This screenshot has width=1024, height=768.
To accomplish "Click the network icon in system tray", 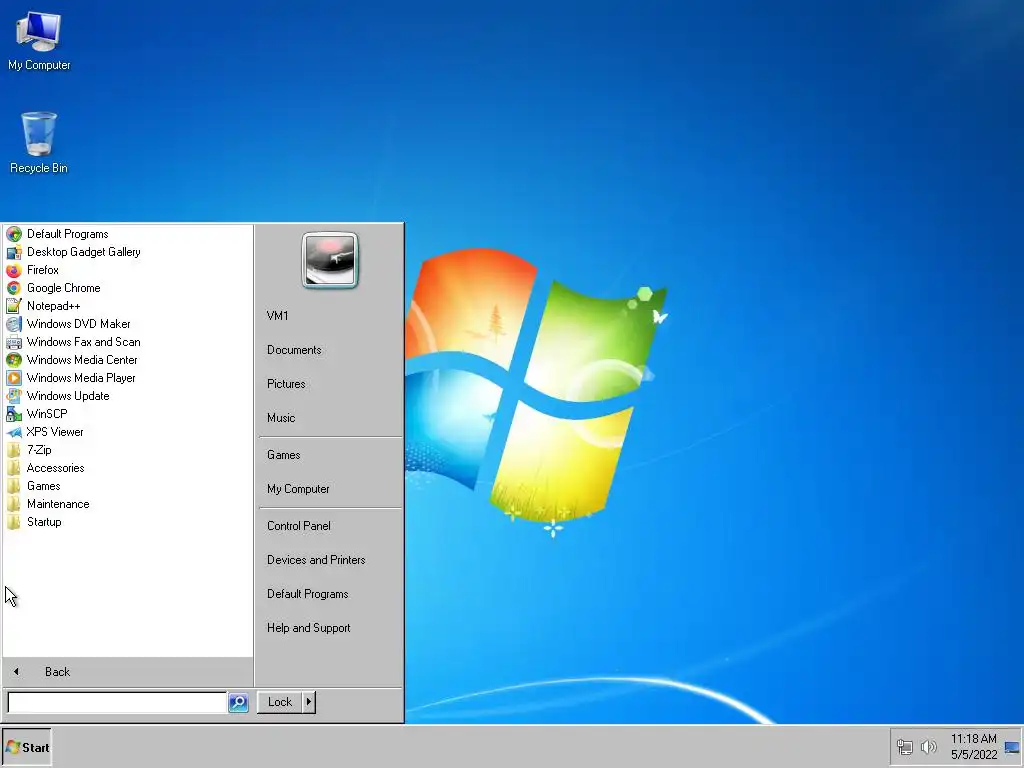I will tap(904, 746).
